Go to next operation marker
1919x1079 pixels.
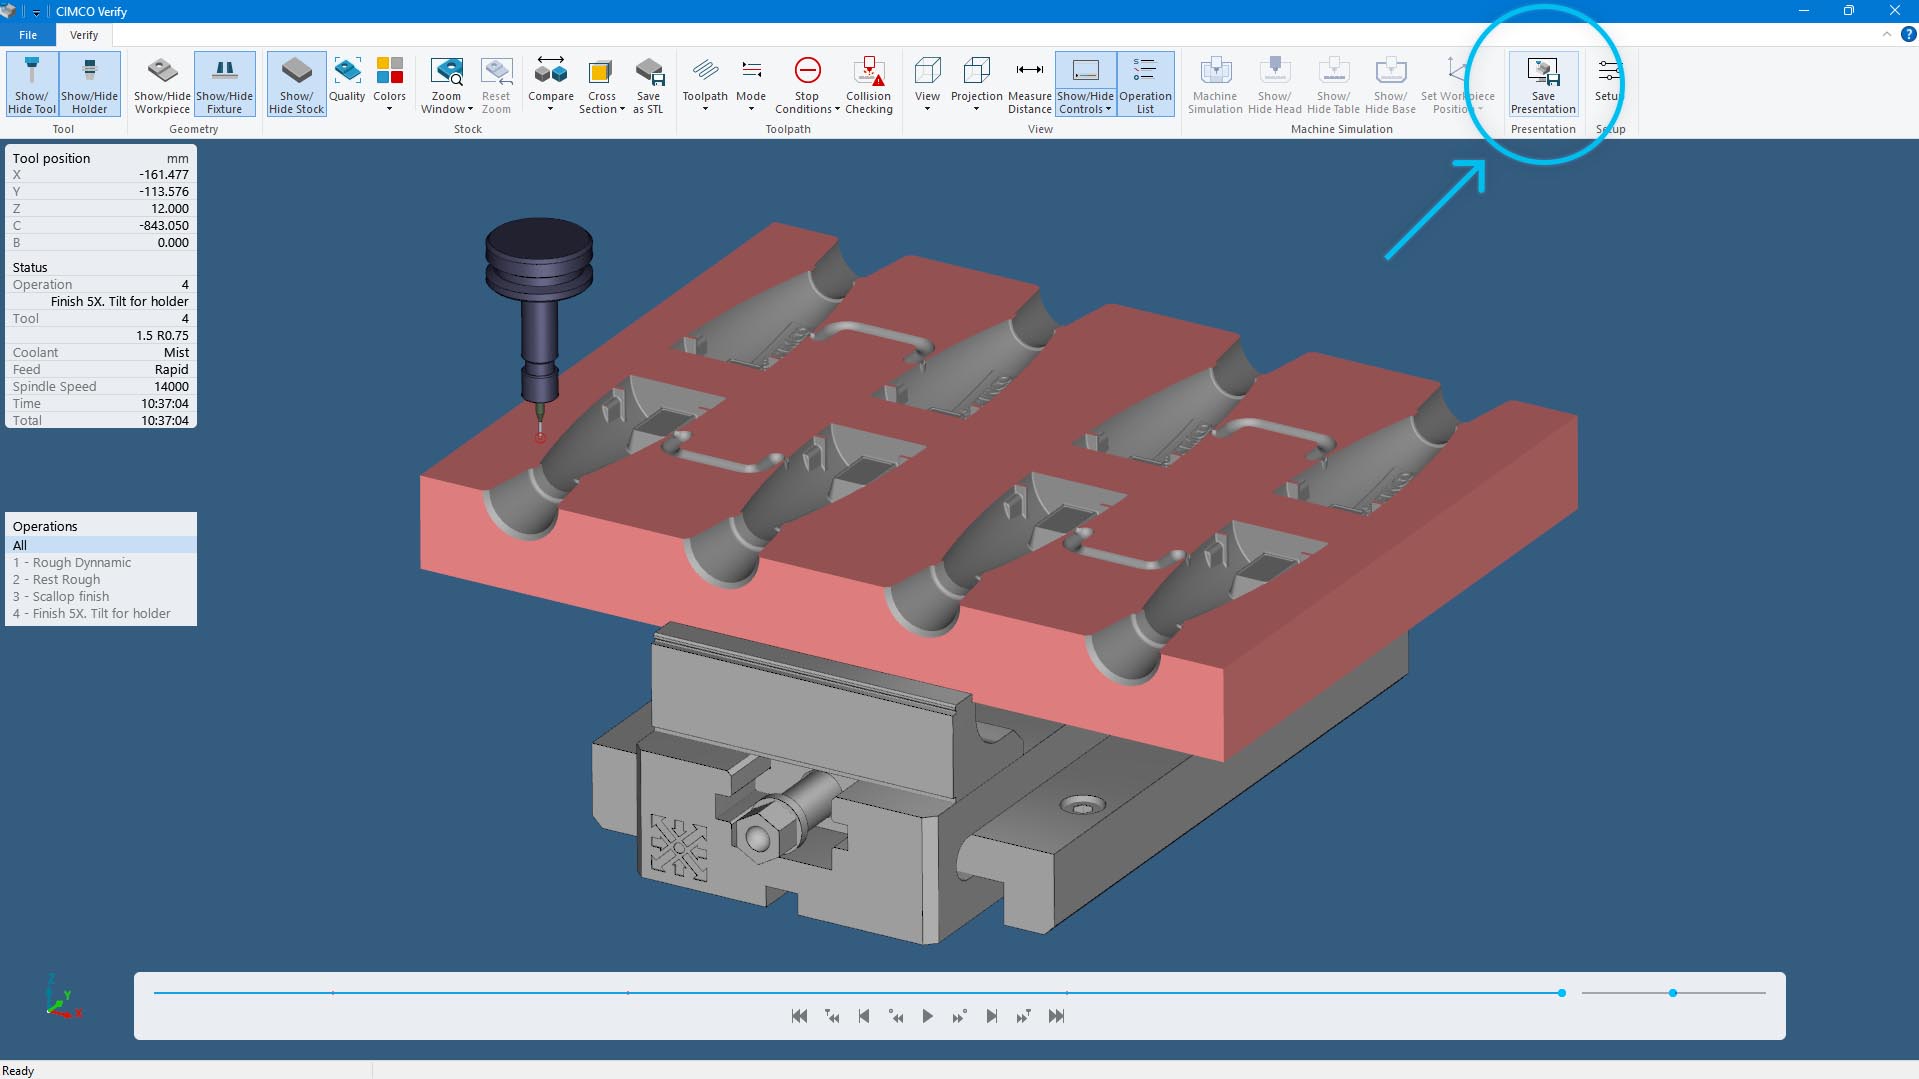coord(1023,1016)
